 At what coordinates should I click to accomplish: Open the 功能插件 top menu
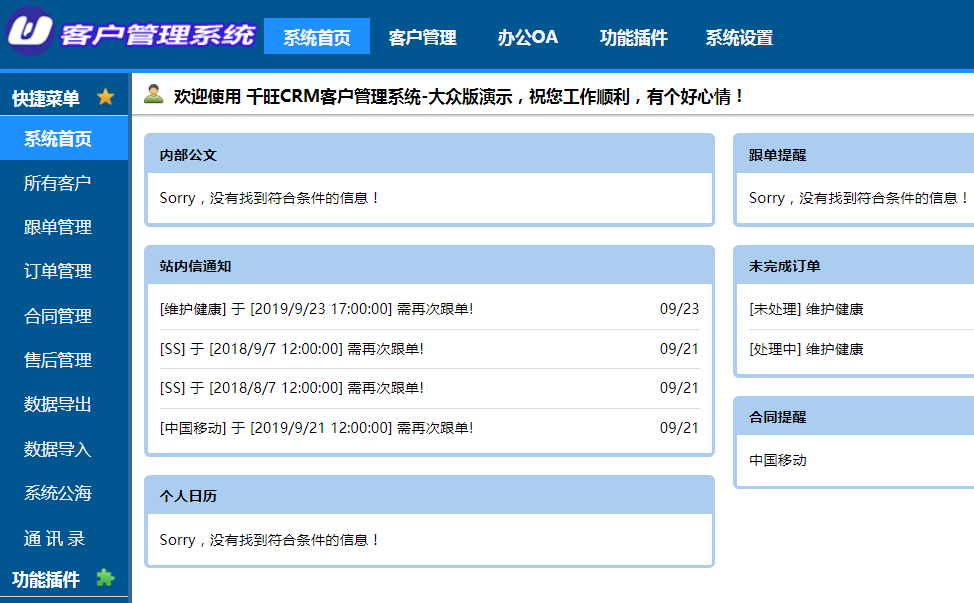pos(633,38)
